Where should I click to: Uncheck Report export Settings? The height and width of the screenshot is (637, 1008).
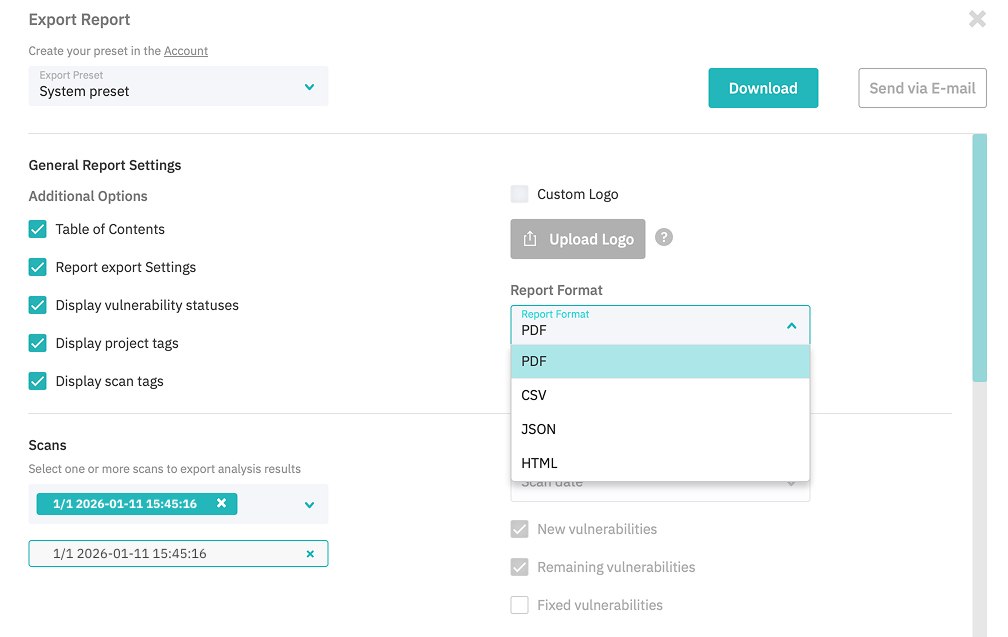click(x=37, y=267)
